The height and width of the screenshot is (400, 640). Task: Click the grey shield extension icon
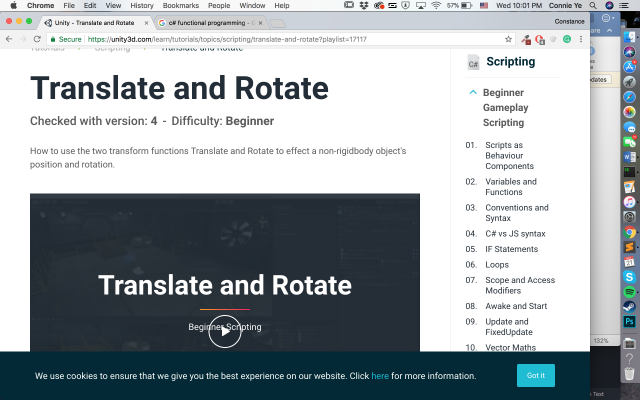coord(553,39)
